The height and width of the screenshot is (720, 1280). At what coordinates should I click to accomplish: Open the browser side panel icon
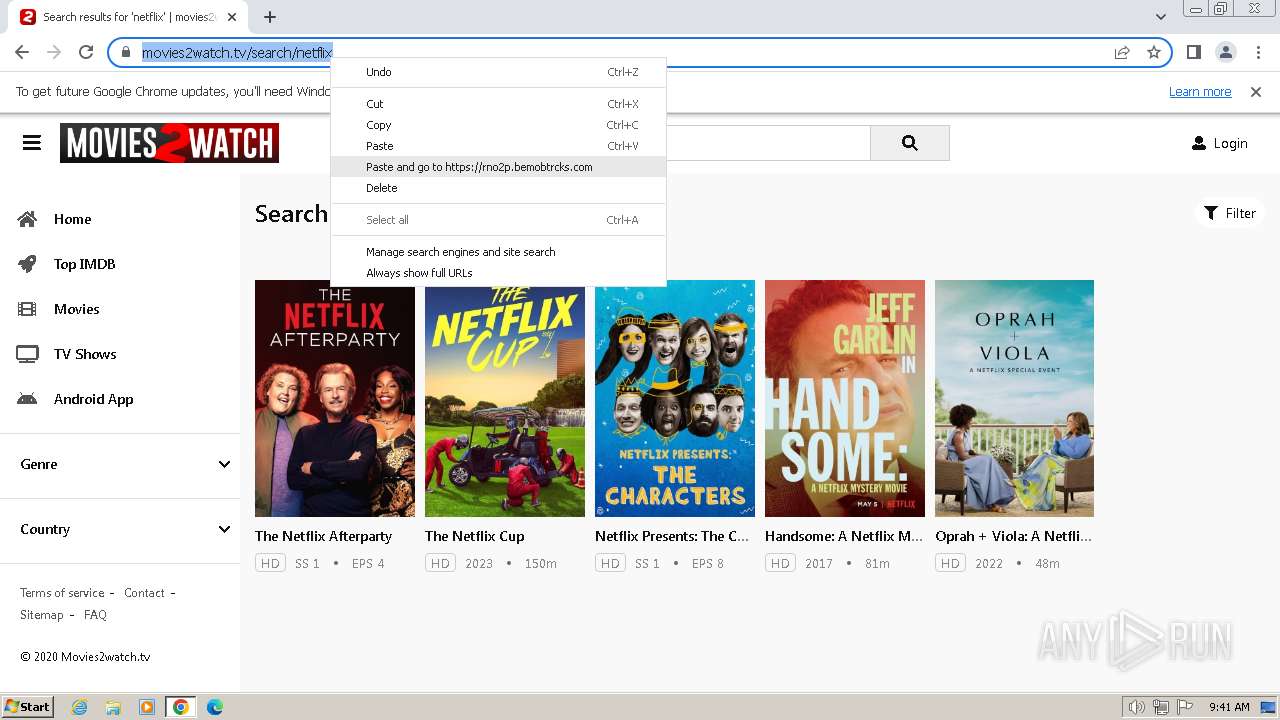(1194, 52)
